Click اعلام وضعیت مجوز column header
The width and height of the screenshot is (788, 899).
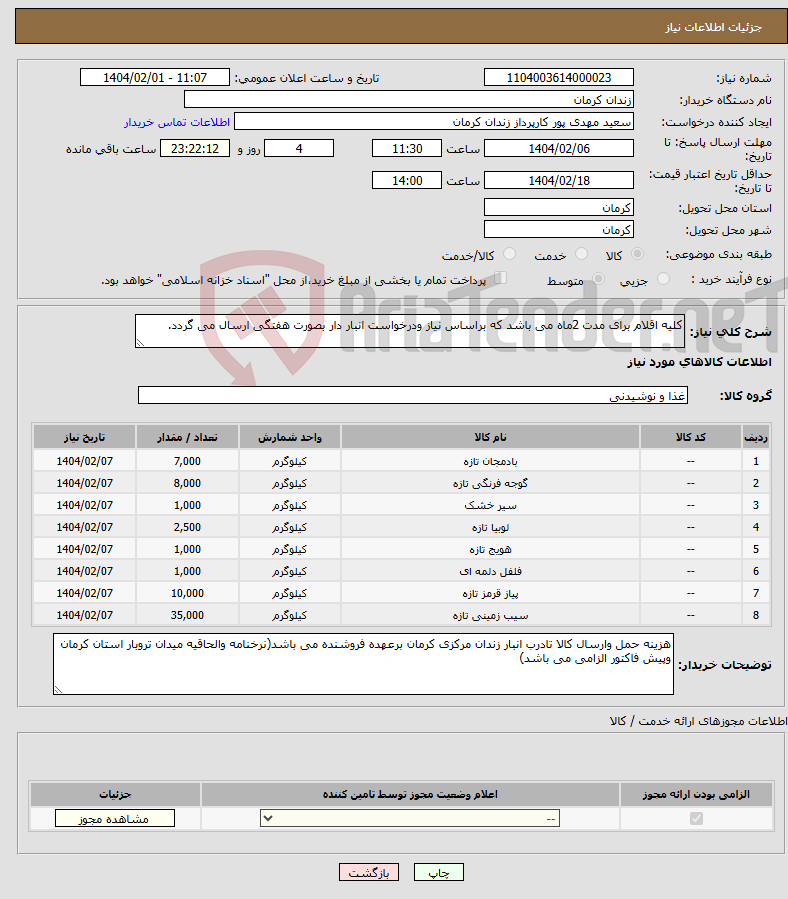coord(410,794)
